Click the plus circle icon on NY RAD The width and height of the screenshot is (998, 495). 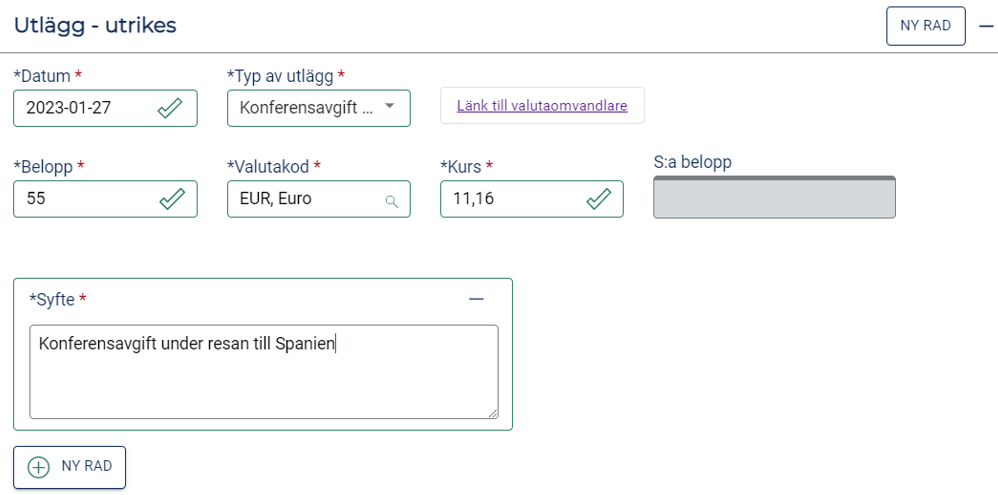(x=39, y=467)
